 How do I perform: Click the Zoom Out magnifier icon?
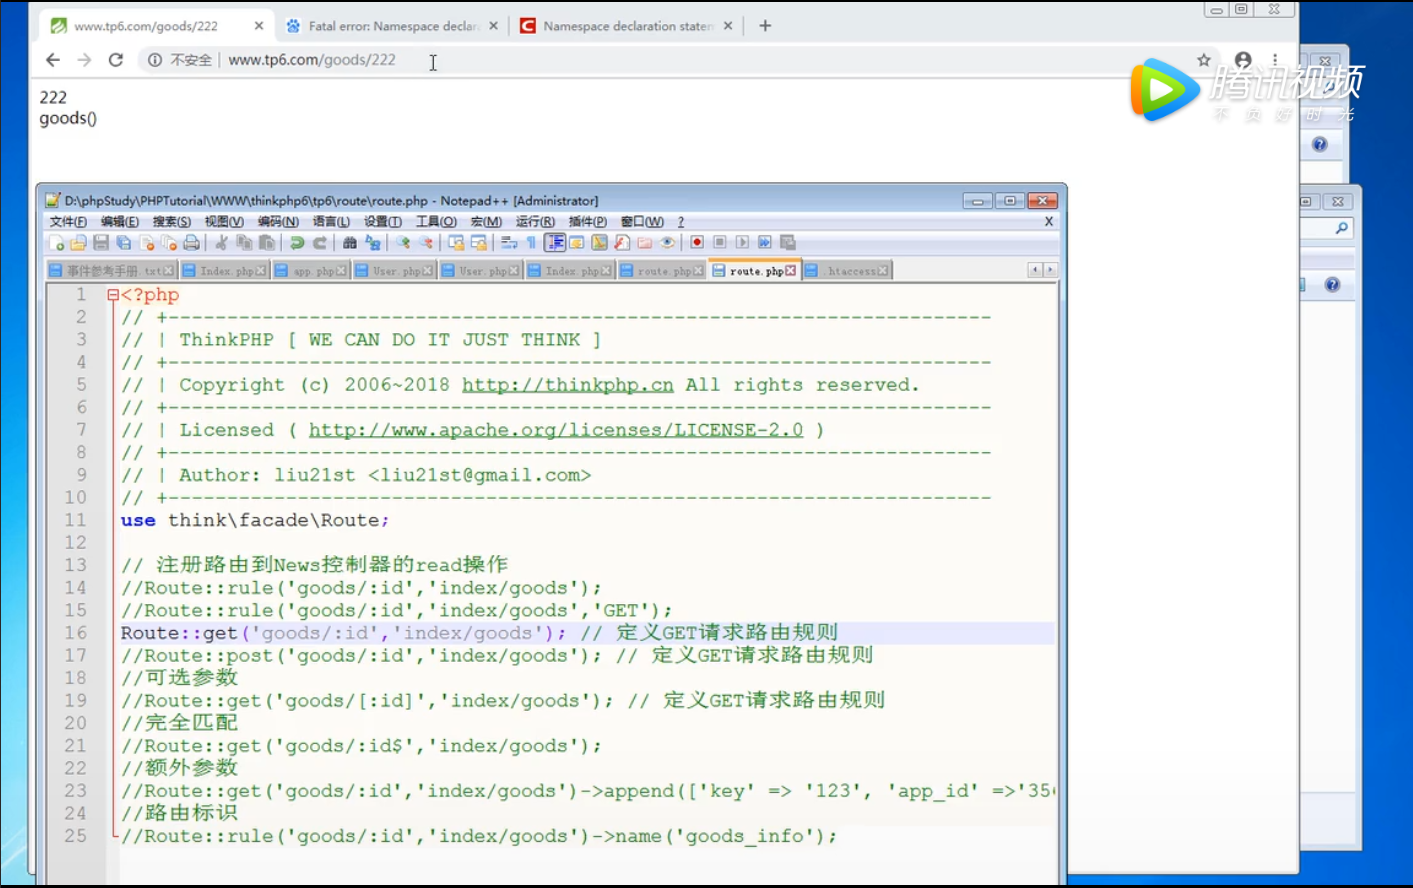tap(426, 243)
